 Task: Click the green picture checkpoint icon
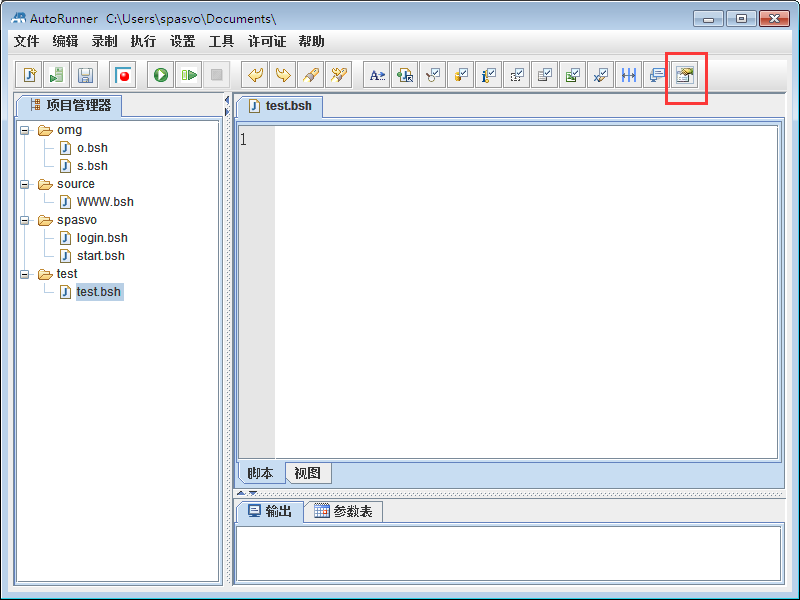(573, 76)
